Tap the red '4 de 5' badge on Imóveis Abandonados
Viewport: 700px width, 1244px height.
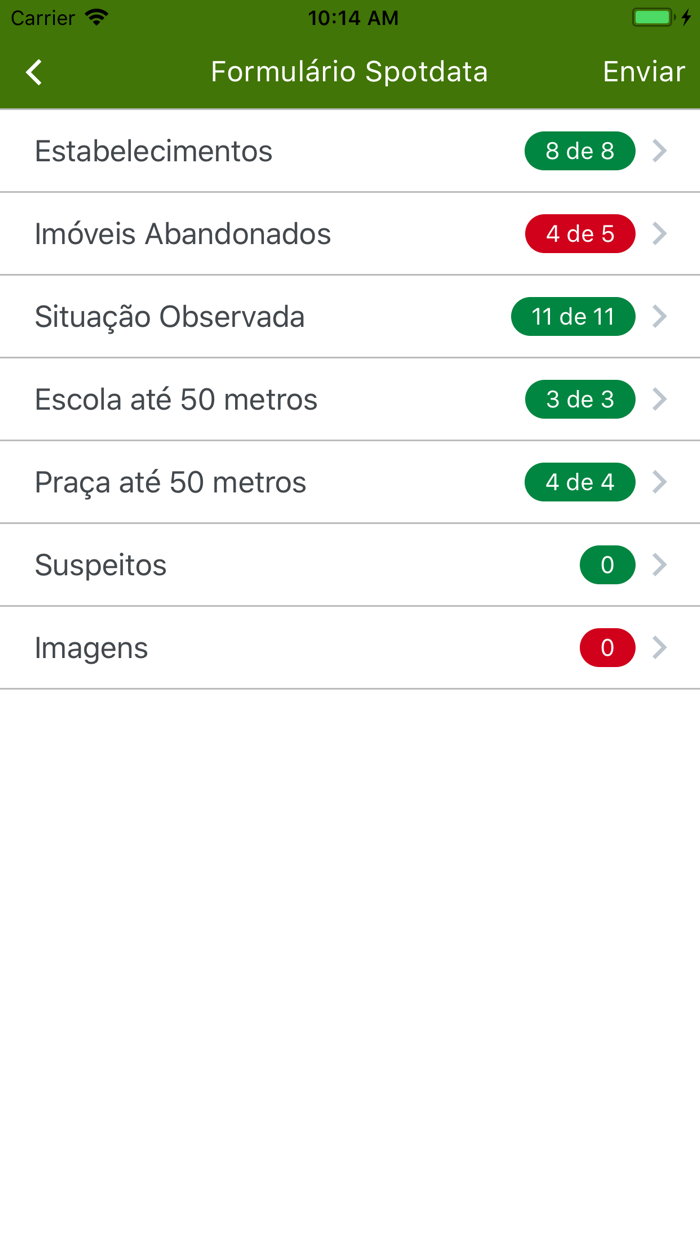(580, 233)
